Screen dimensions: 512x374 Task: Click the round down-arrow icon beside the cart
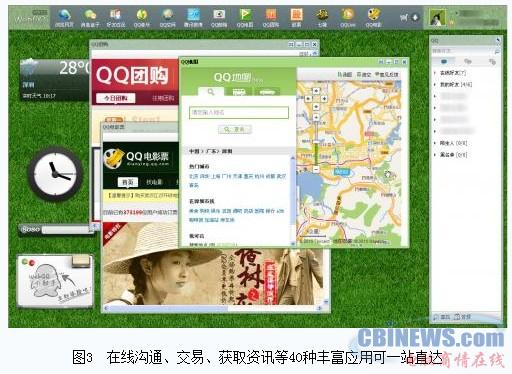[x=415, y=17]
